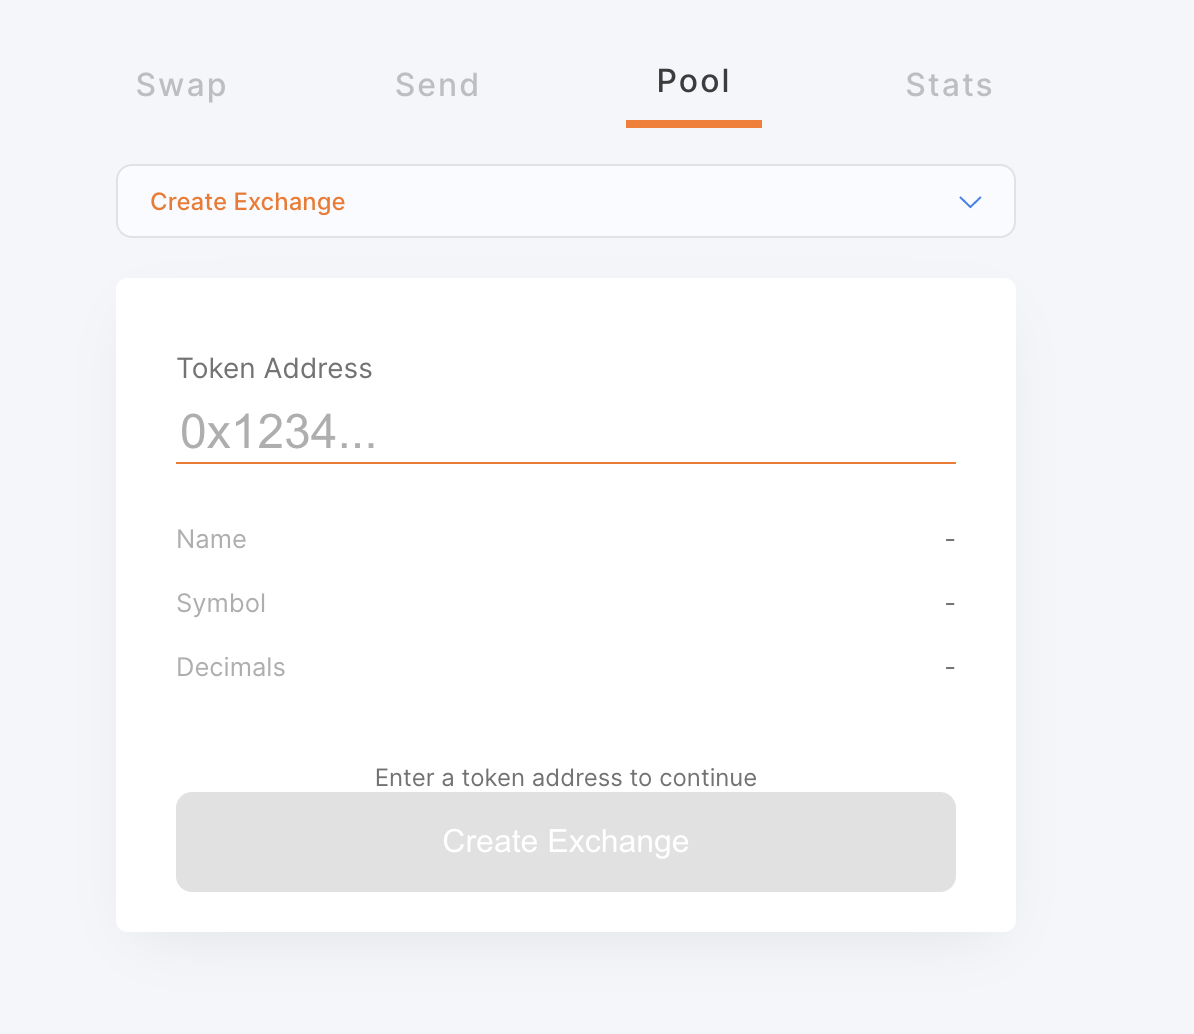The height and width of the screenshot is (1034, 1194).
Task: Click the Decimals row label
Action: pyautogui.click(x=231, y=667)
